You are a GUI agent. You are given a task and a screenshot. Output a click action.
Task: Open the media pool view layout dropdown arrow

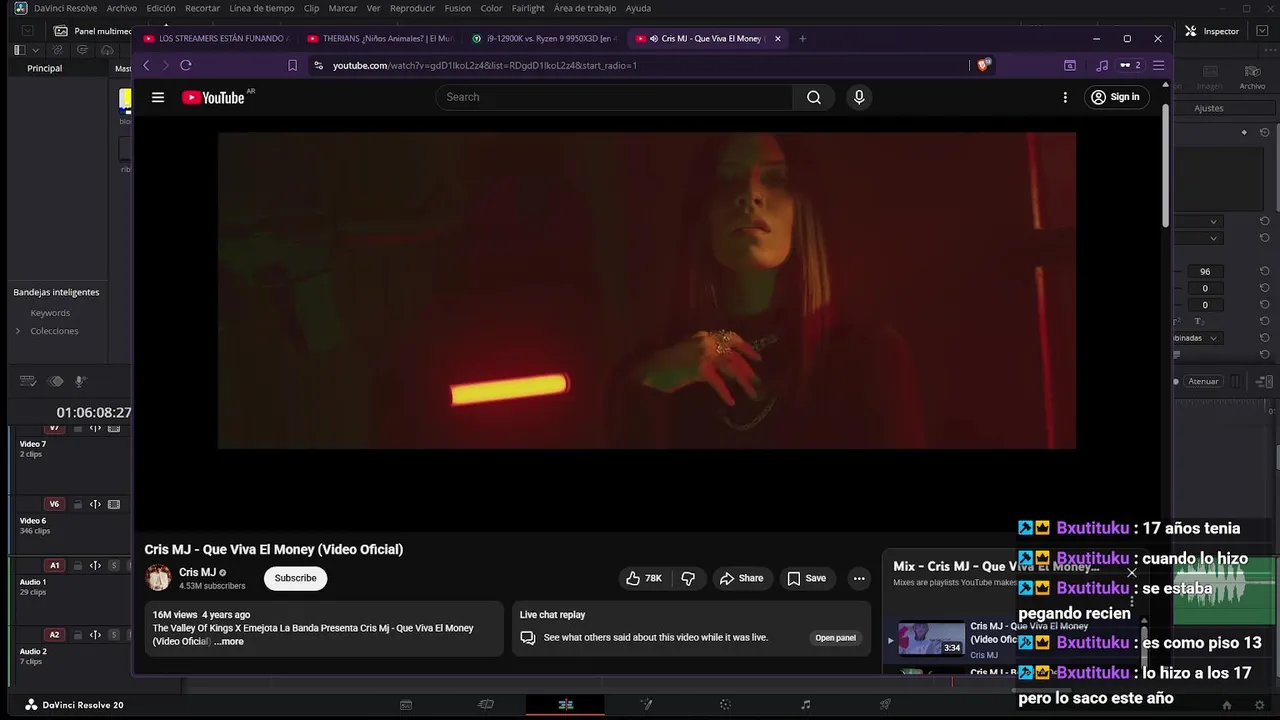click(x=36, y=50)
